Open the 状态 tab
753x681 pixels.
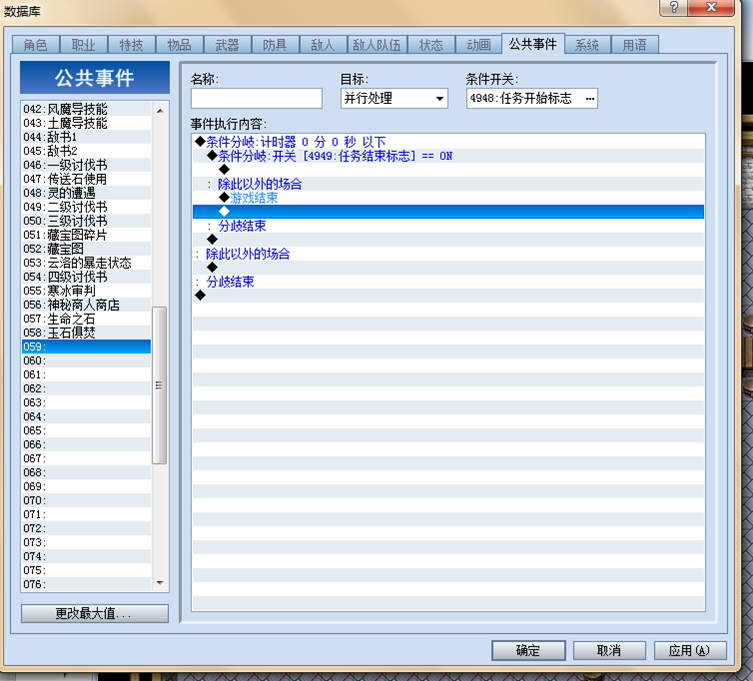pos(431,45)
